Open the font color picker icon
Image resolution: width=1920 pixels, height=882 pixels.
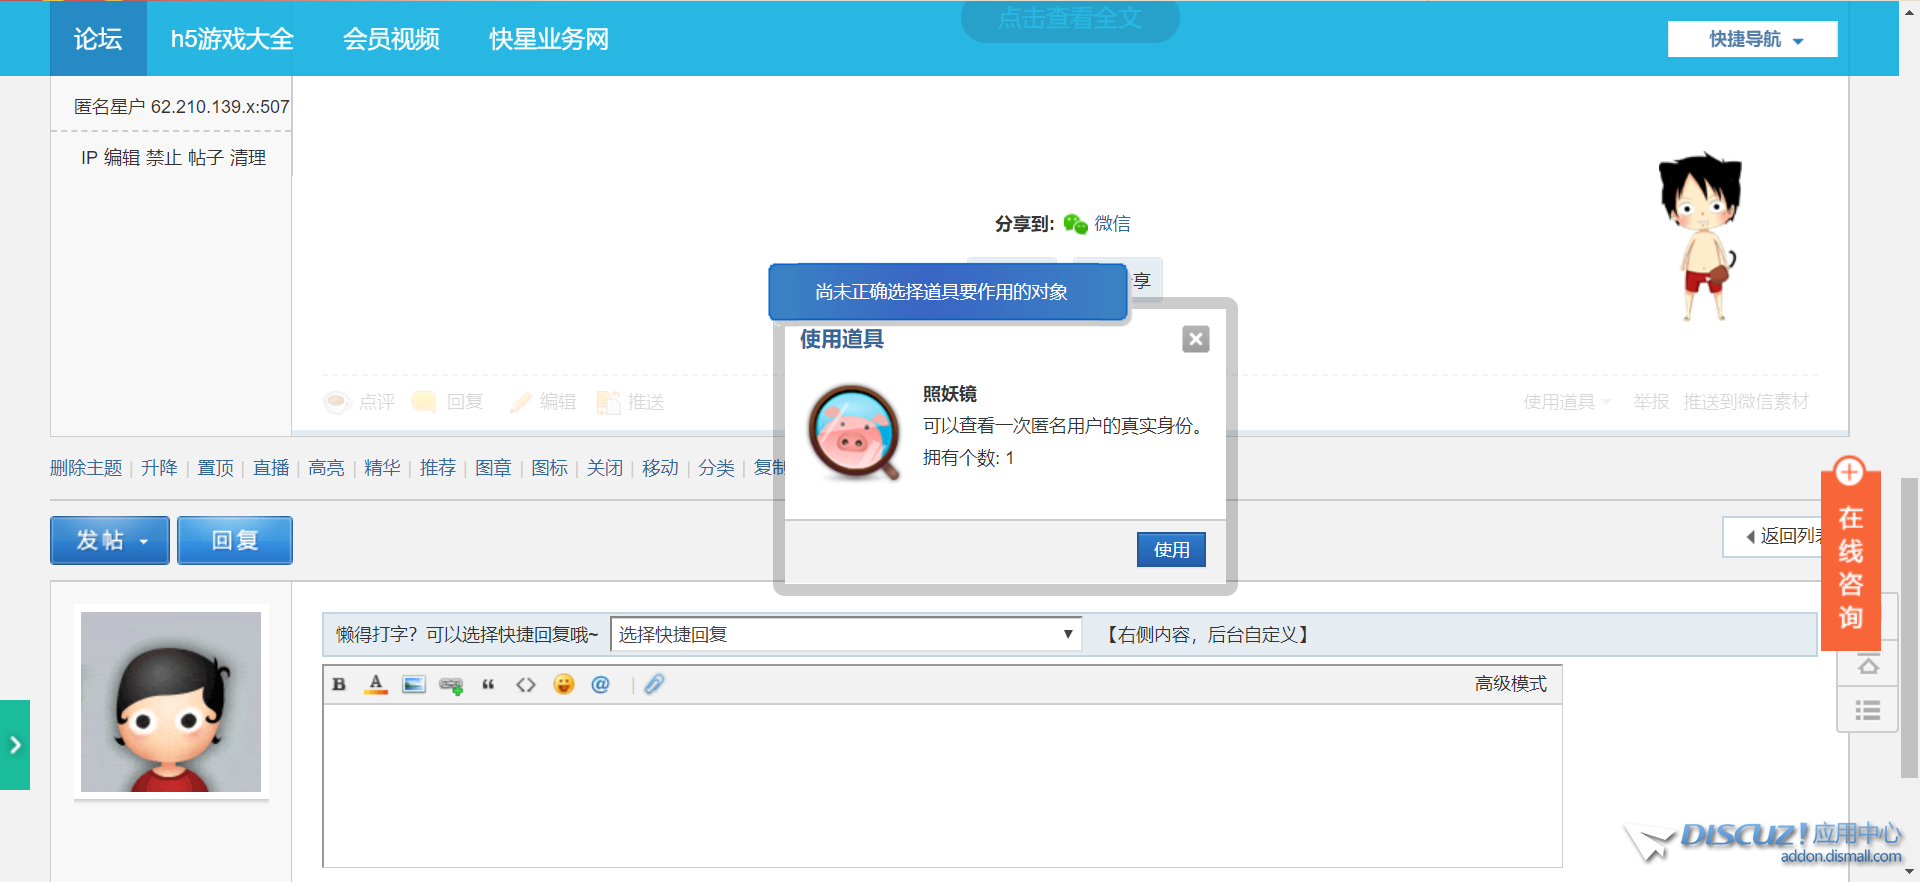376,684
